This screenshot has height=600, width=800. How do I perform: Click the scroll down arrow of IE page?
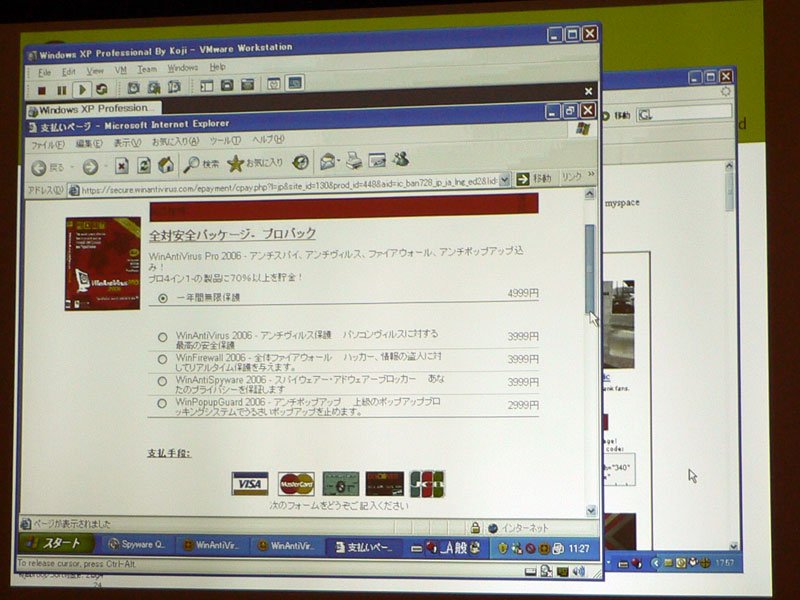click(x=591, y=511)
